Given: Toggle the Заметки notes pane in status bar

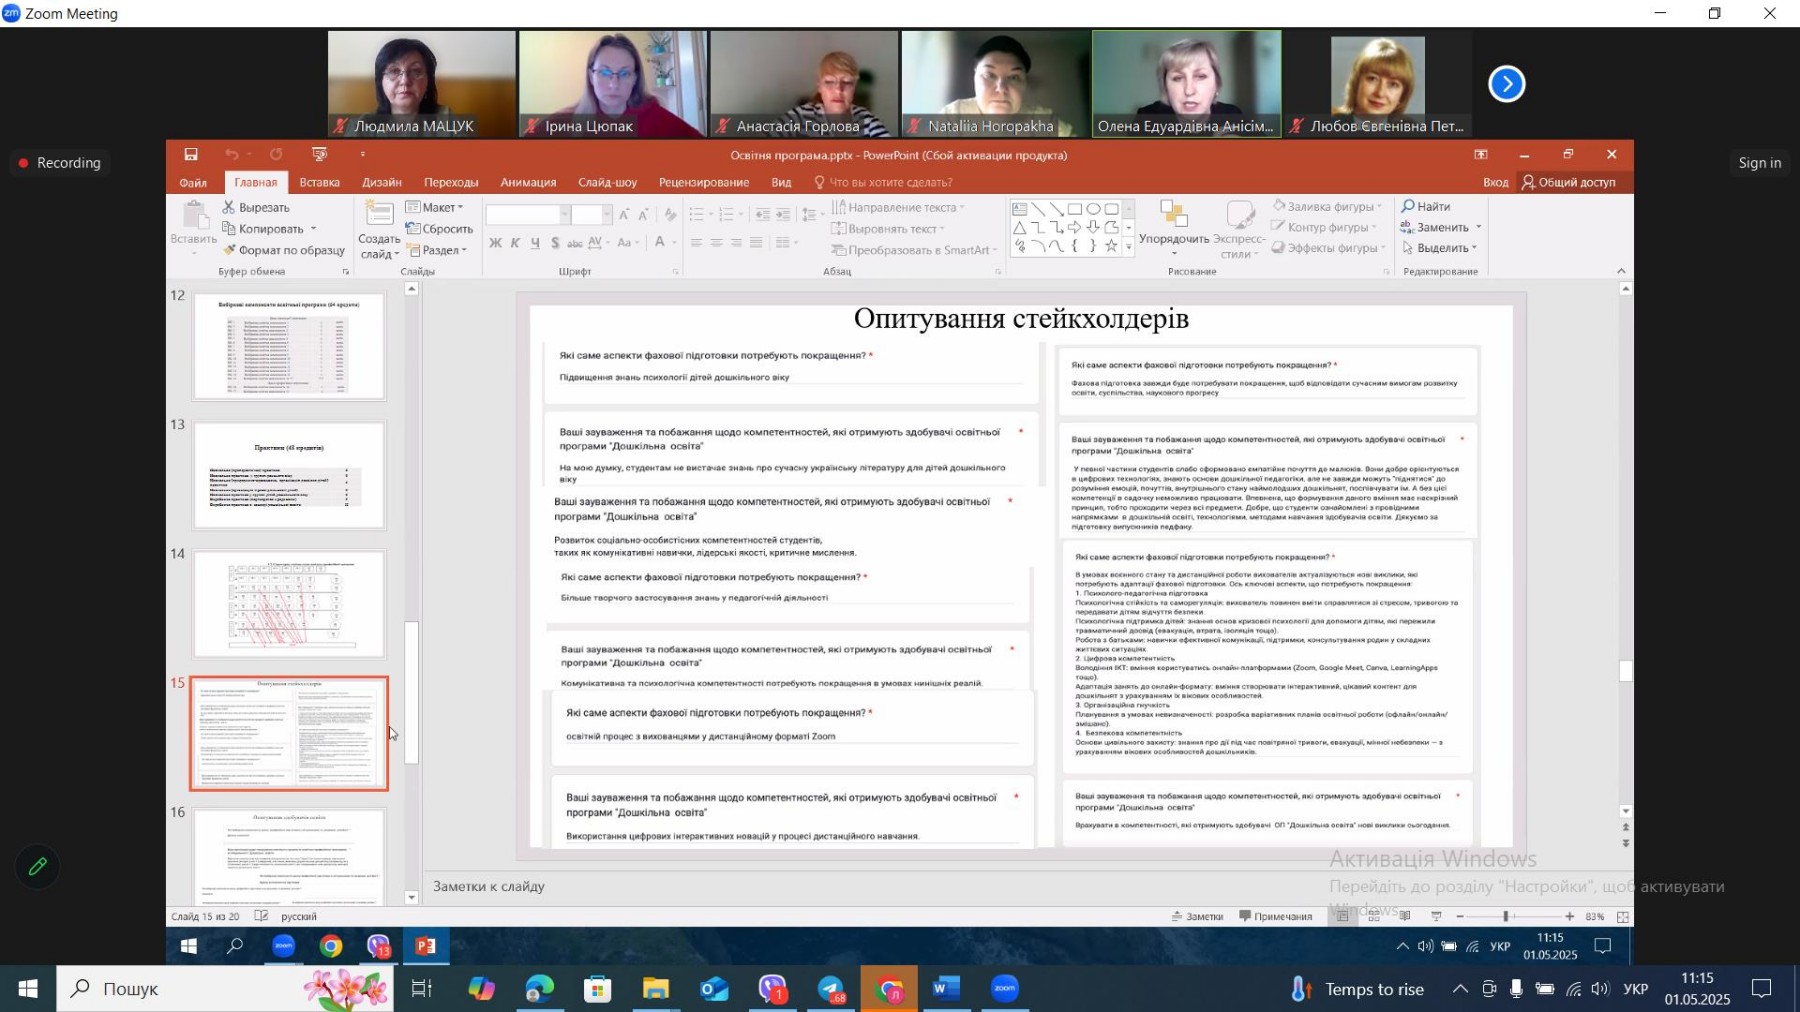Looking at the screenshot, I should tap(1197, 916).
